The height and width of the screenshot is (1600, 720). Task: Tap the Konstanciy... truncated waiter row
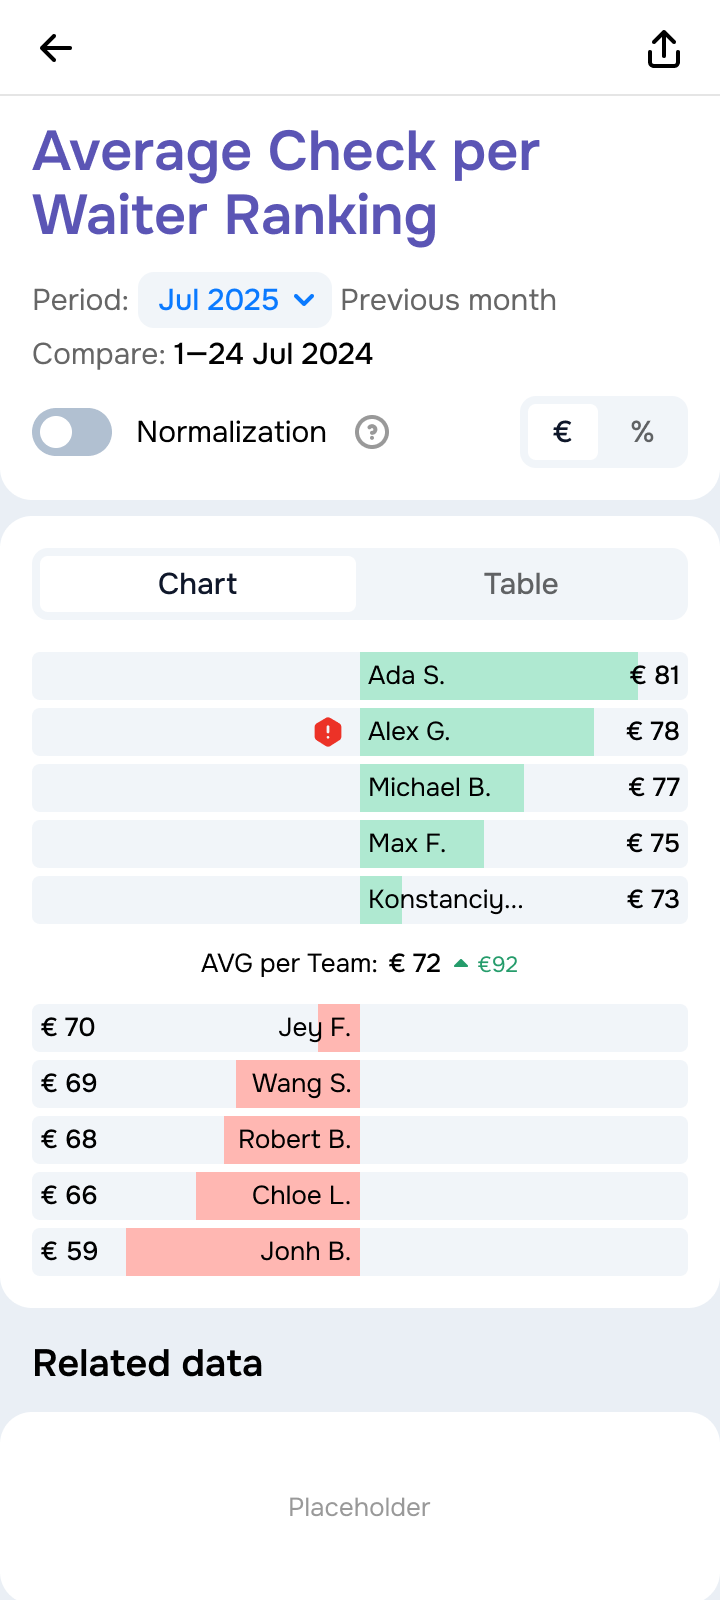point(446,900)
